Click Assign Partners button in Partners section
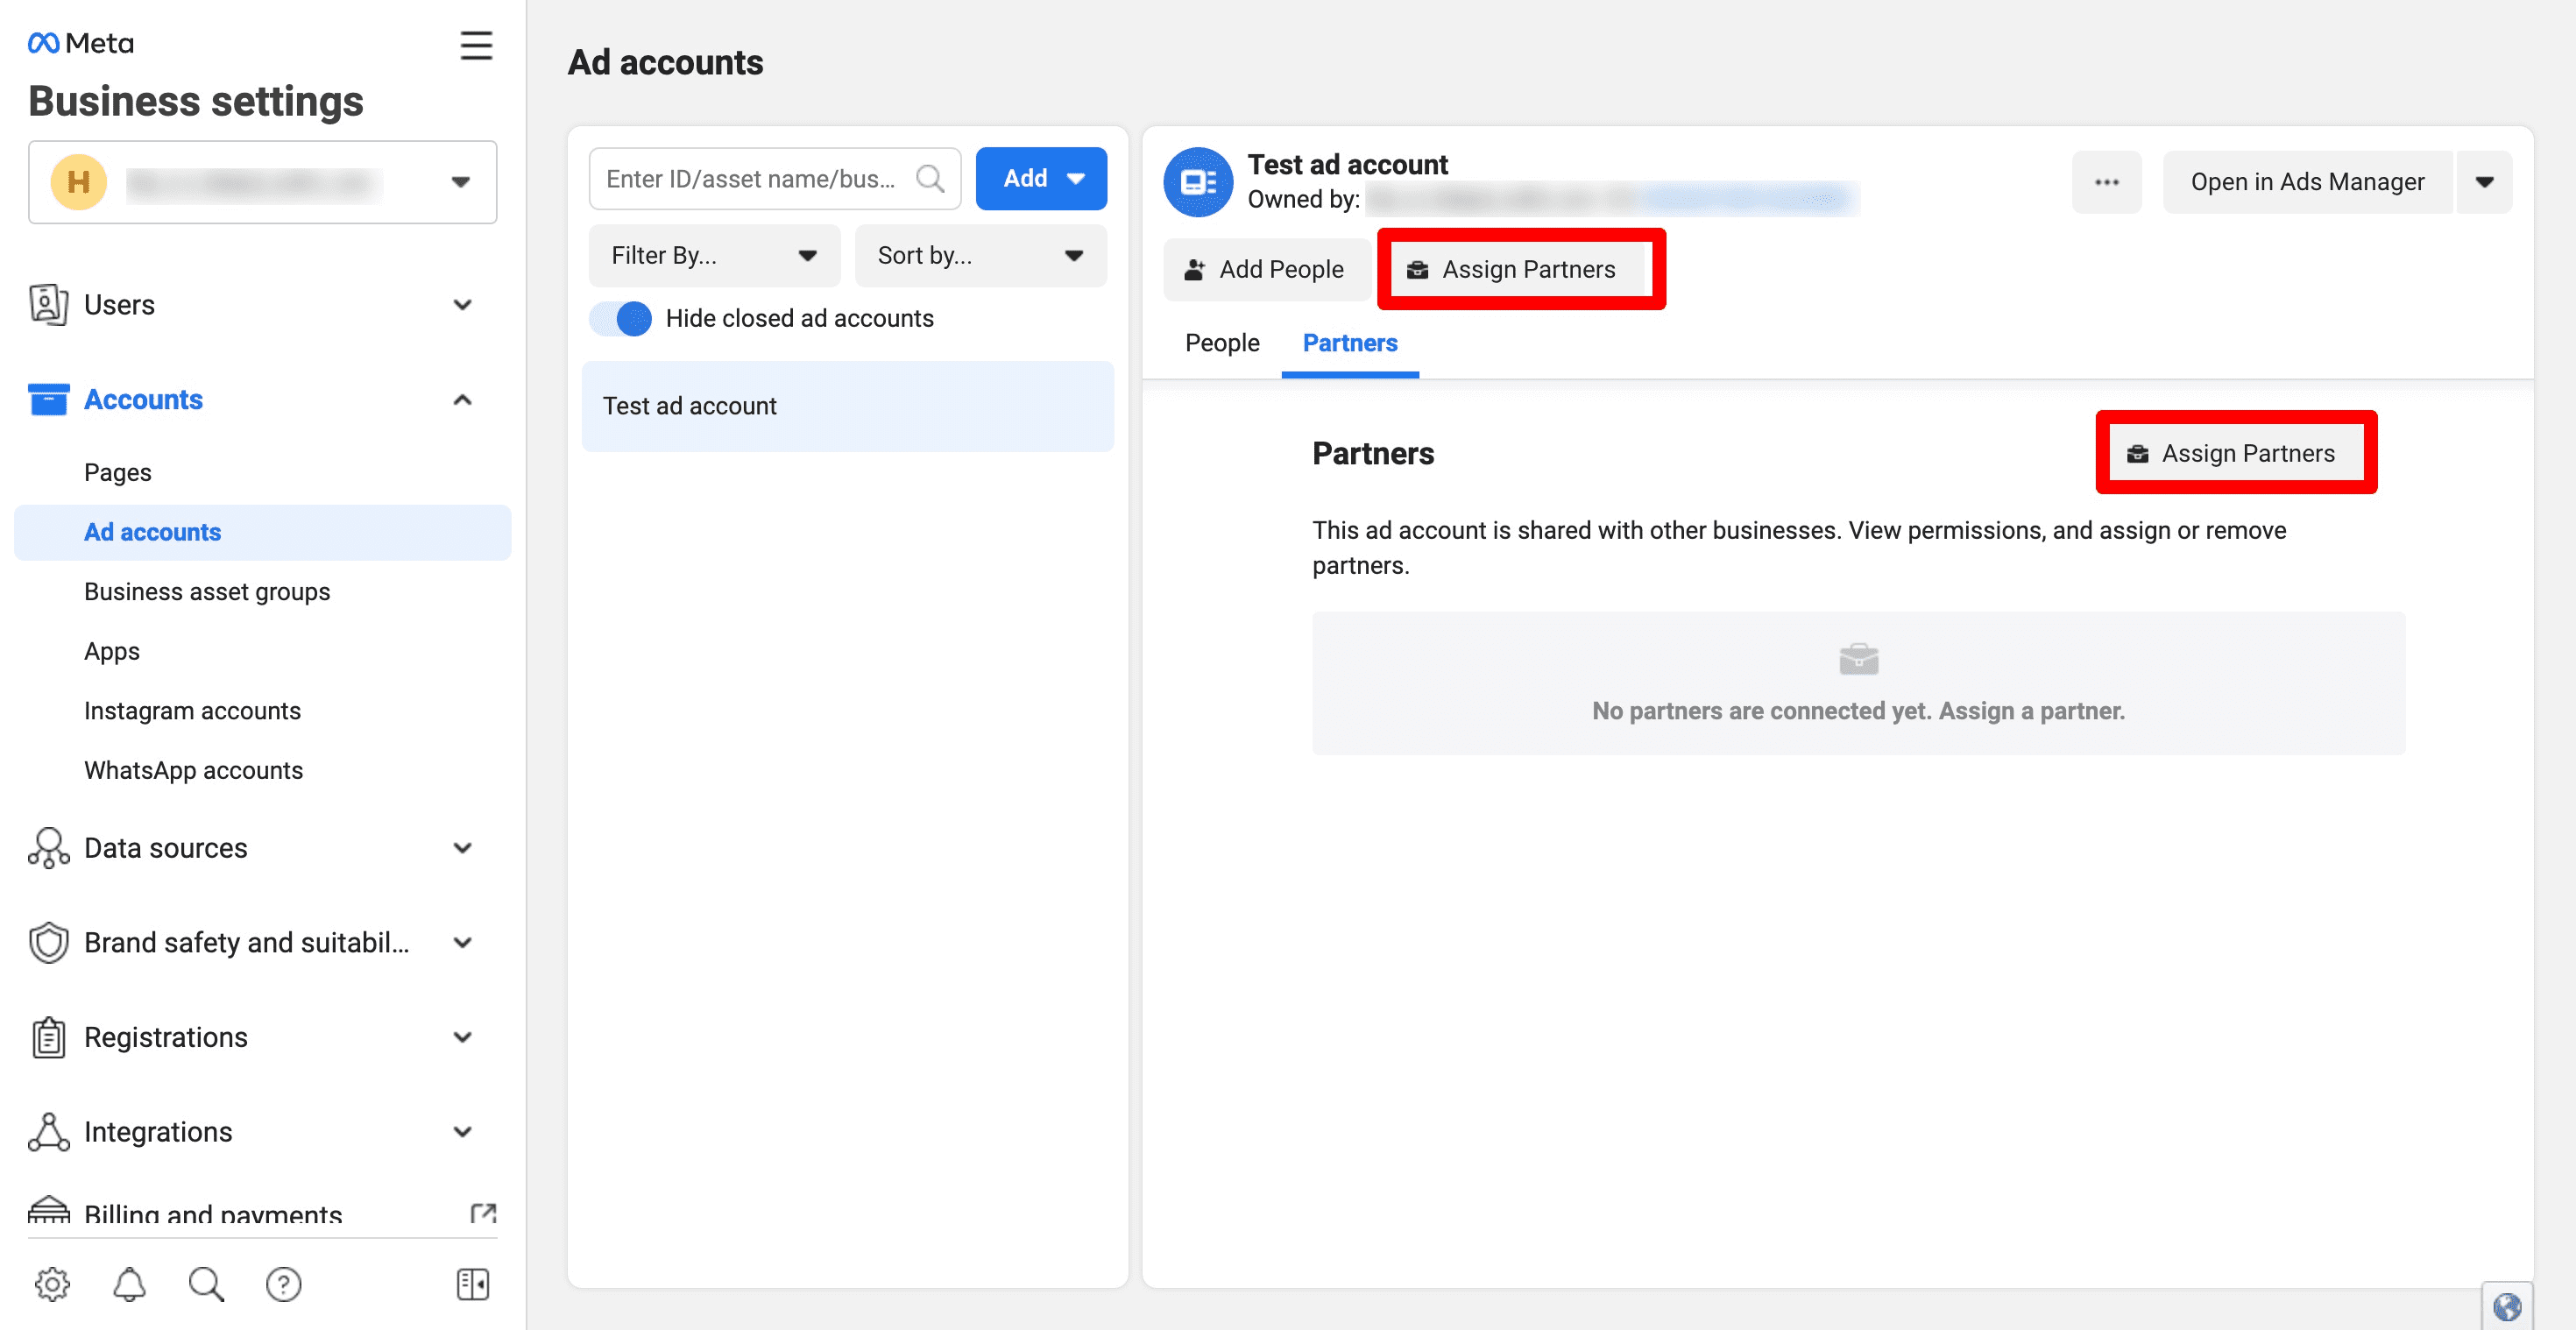This screenshot has height=1330, width=2576. tap(2235, 453)
